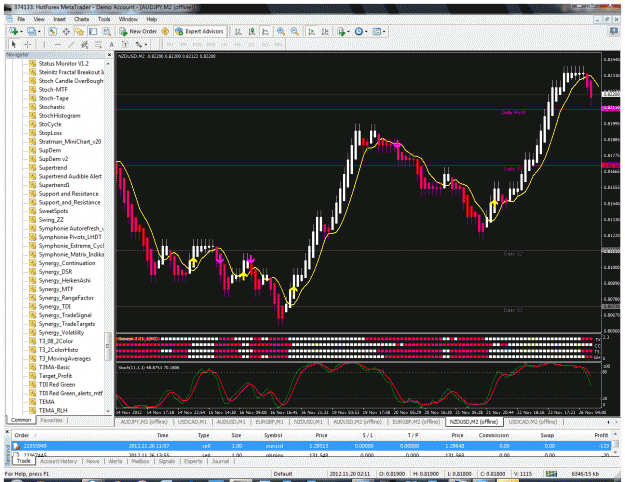This screenshot has height=482, width=625.
Task: Select the TDI Red Green indicator
Action: click(x=57, y=384)
